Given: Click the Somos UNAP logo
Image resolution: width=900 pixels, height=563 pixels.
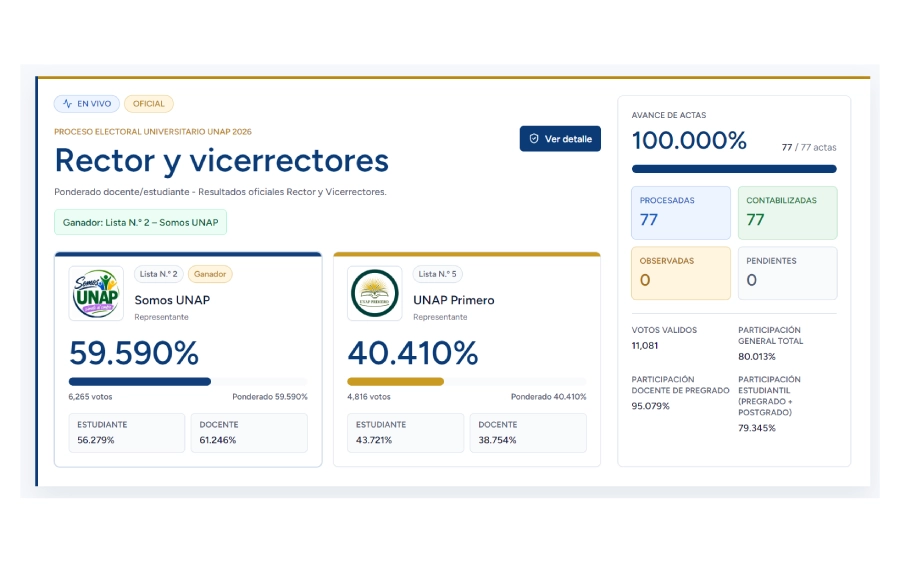Looking at the screenshot, I should (96, 293).
